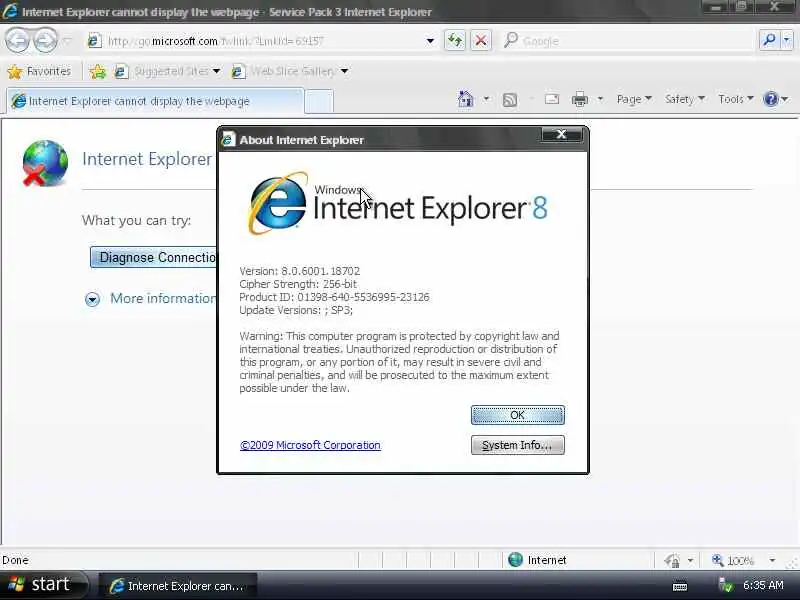Click the Zoom level 100% button
The image size is (800, 600).
pyautogui.click(x=733, y=561)
